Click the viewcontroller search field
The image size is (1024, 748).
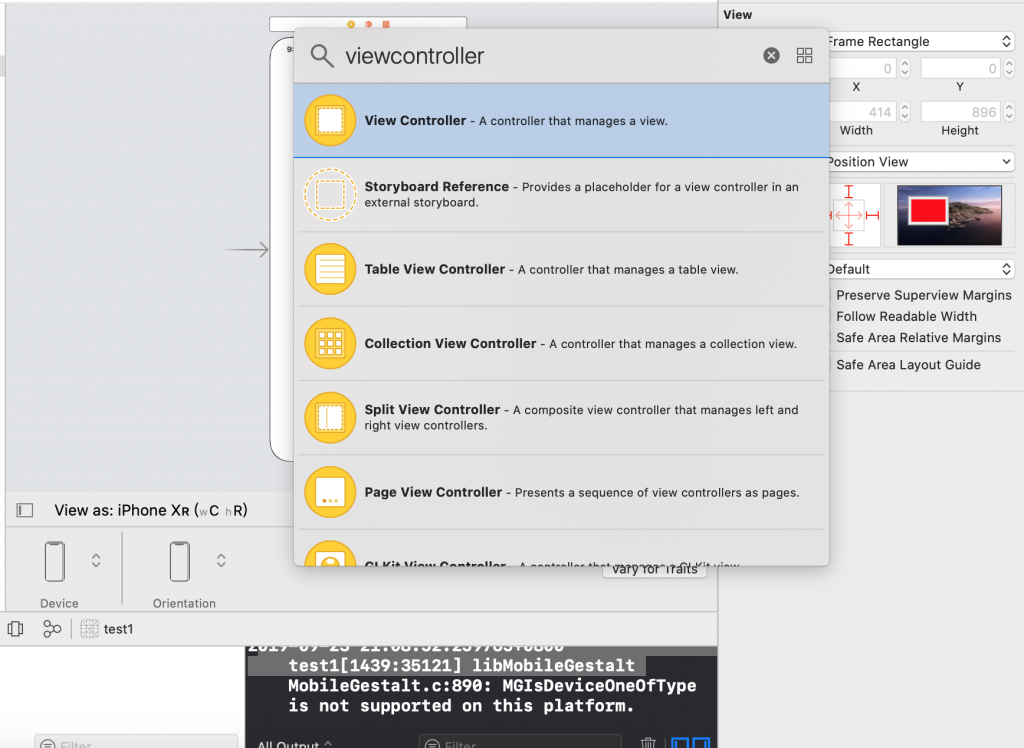pyautogui.click(x=549, y=56)
